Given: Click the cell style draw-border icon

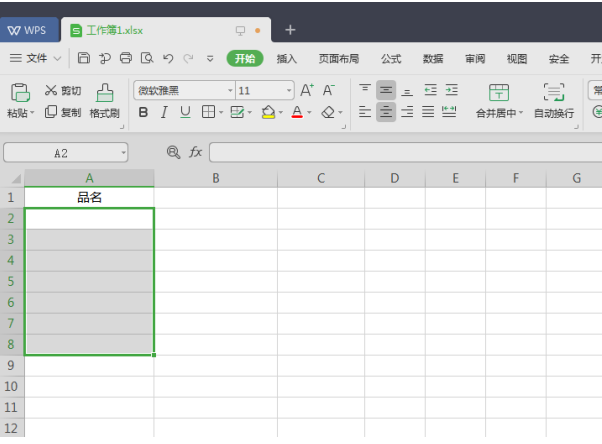Looking at the screenshot, I should point(237,112).
